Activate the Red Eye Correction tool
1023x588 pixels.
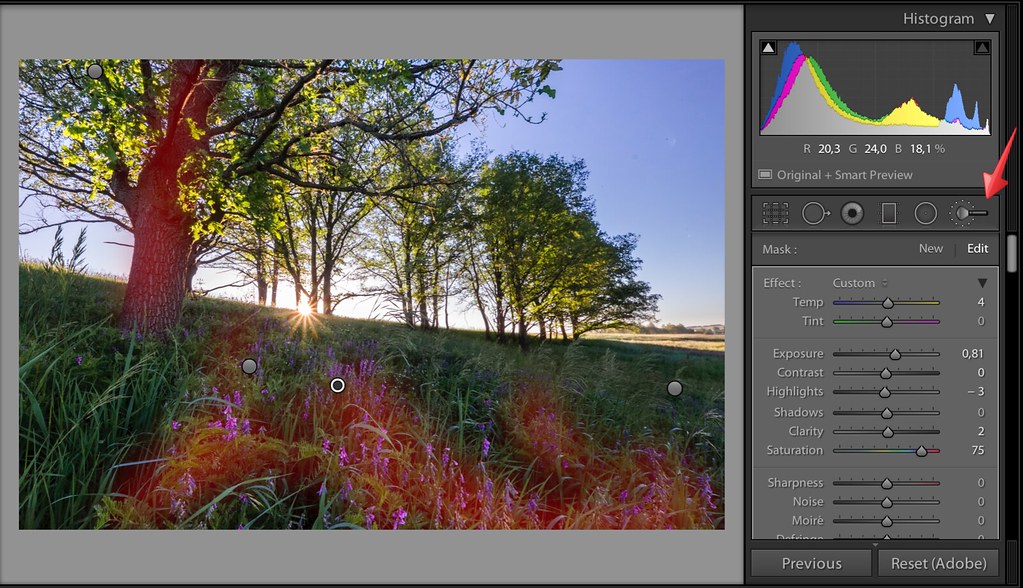852,213
